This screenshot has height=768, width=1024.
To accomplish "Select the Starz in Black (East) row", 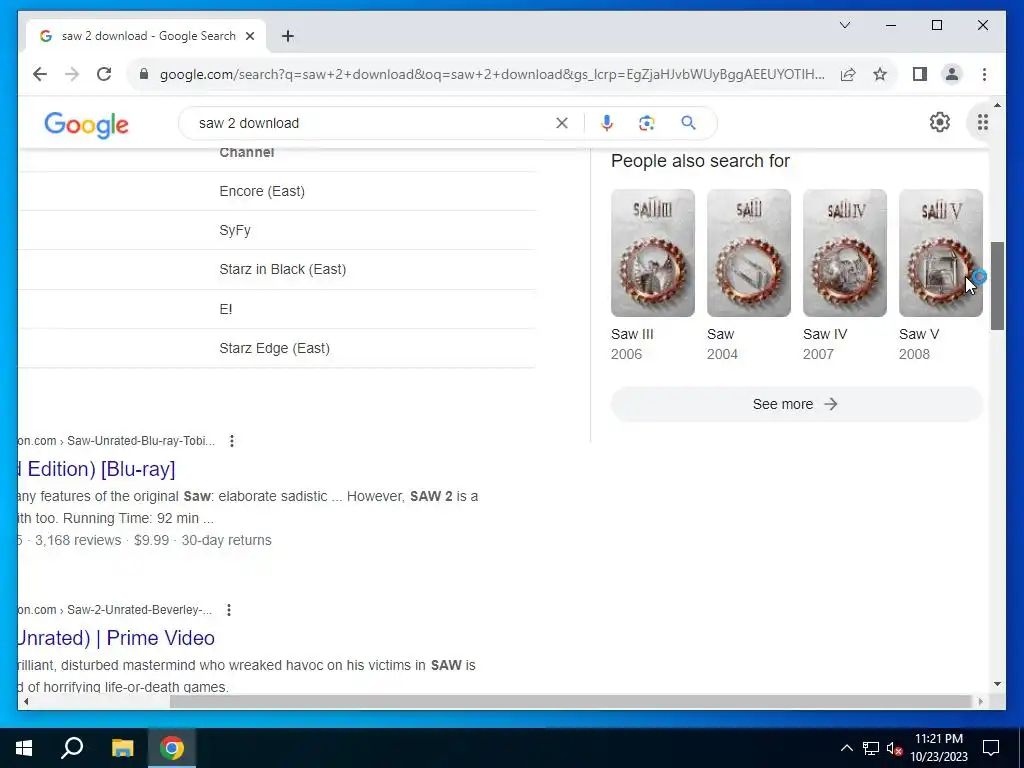I will pos(277,270).
